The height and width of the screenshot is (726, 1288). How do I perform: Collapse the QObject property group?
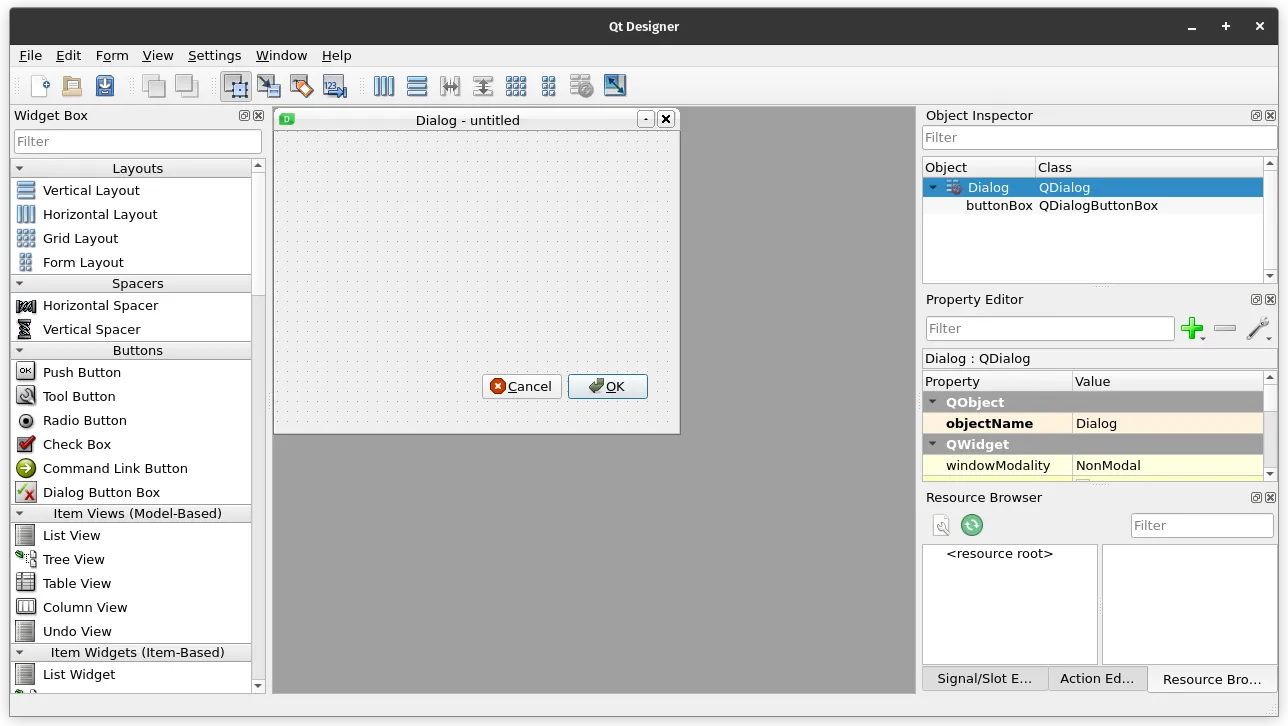pyautogui.click(x=932, y=402)
